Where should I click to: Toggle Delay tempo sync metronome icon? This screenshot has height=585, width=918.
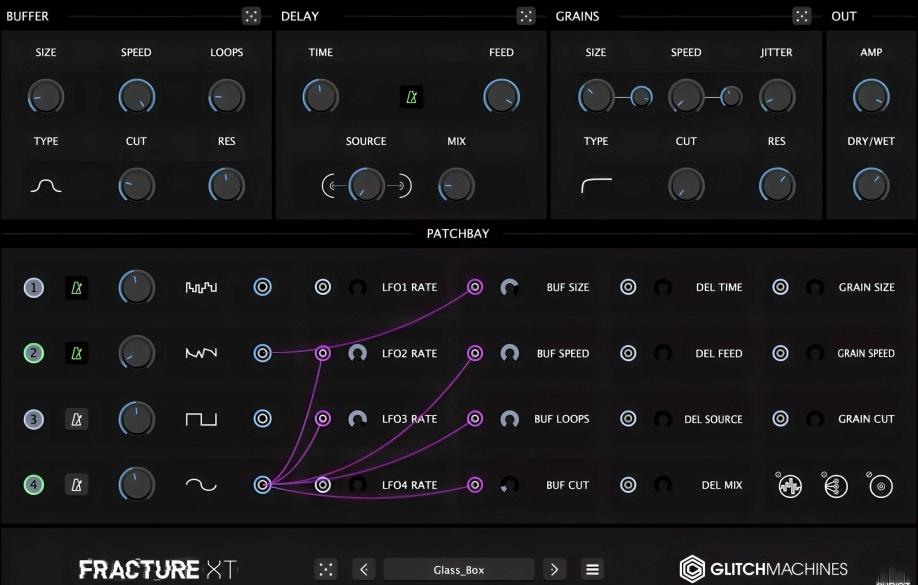click(x=412, y=97)
